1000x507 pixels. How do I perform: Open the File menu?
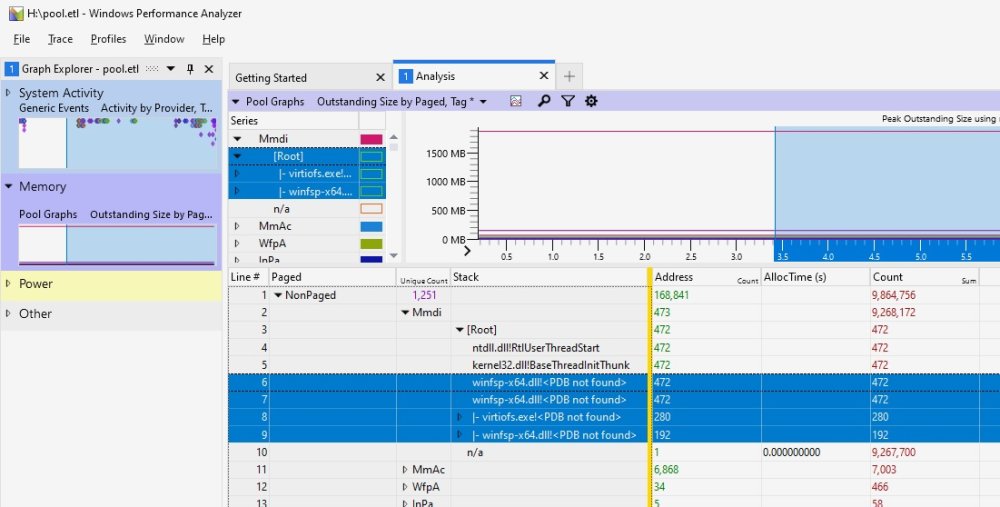click(x=22, y=39)
